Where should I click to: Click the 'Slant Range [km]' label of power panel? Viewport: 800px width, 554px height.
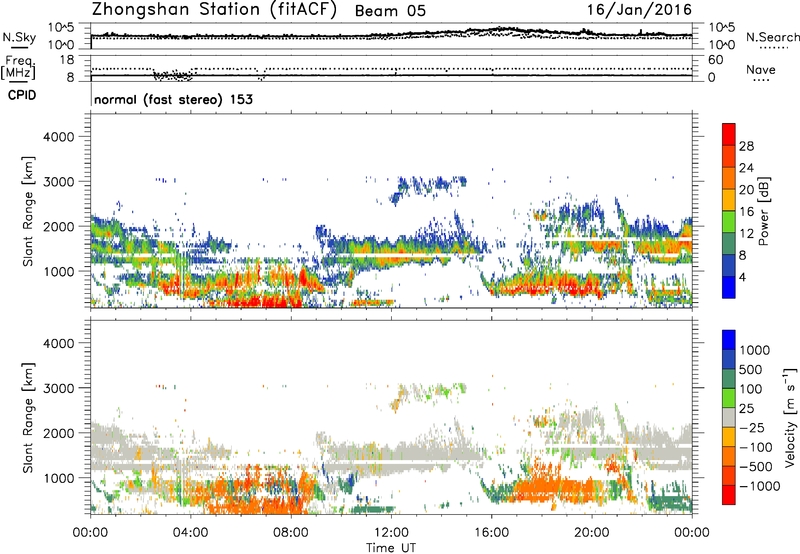(28, 211)
